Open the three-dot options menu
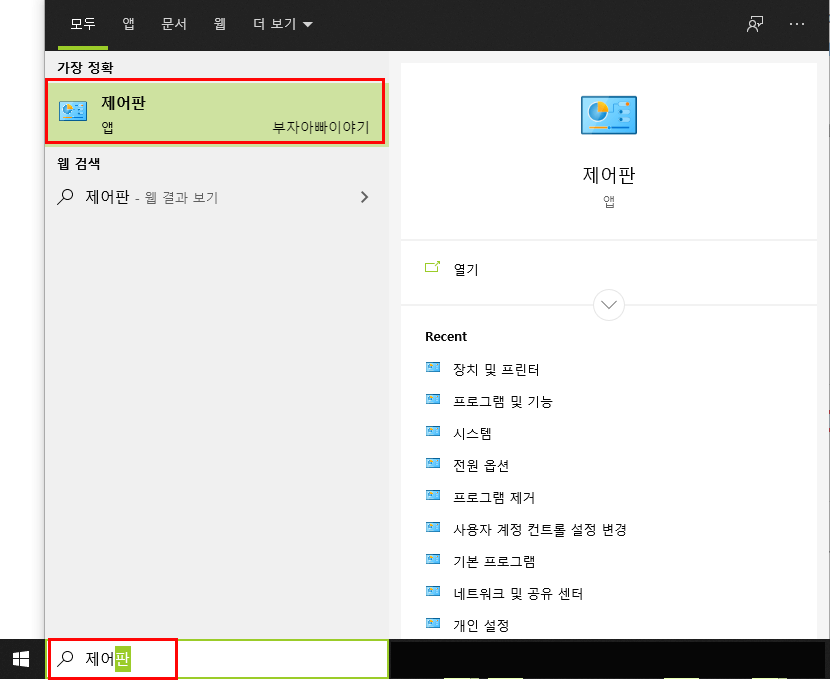 click(797, 24)
